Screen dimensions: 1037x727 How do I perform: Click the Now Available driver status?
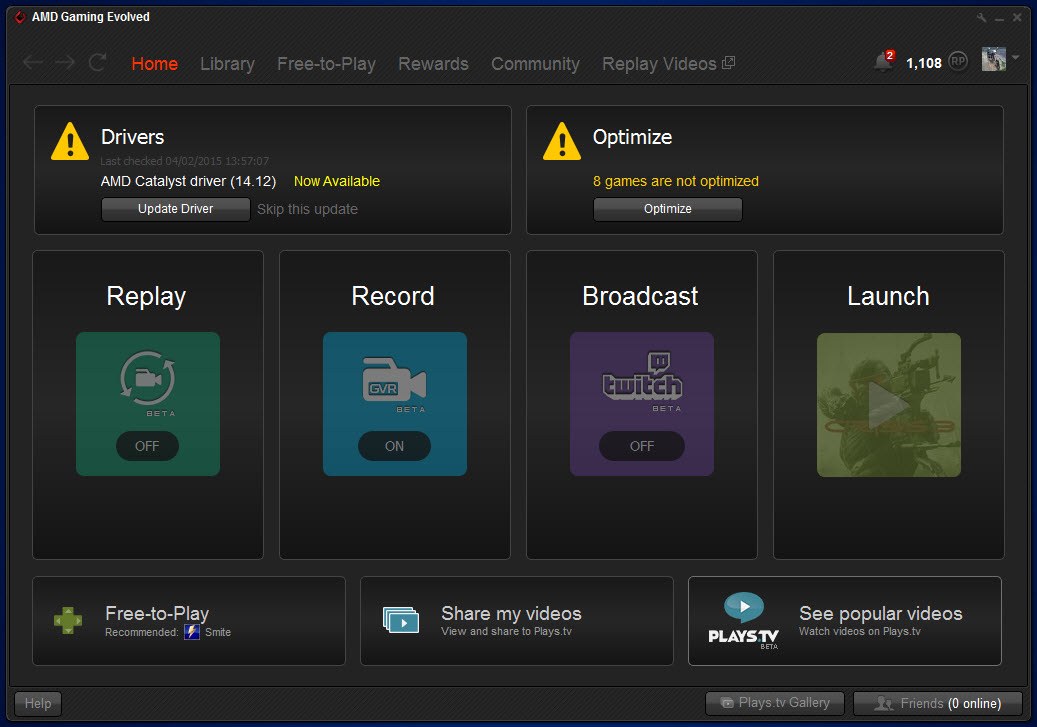(x=337, y=181)
